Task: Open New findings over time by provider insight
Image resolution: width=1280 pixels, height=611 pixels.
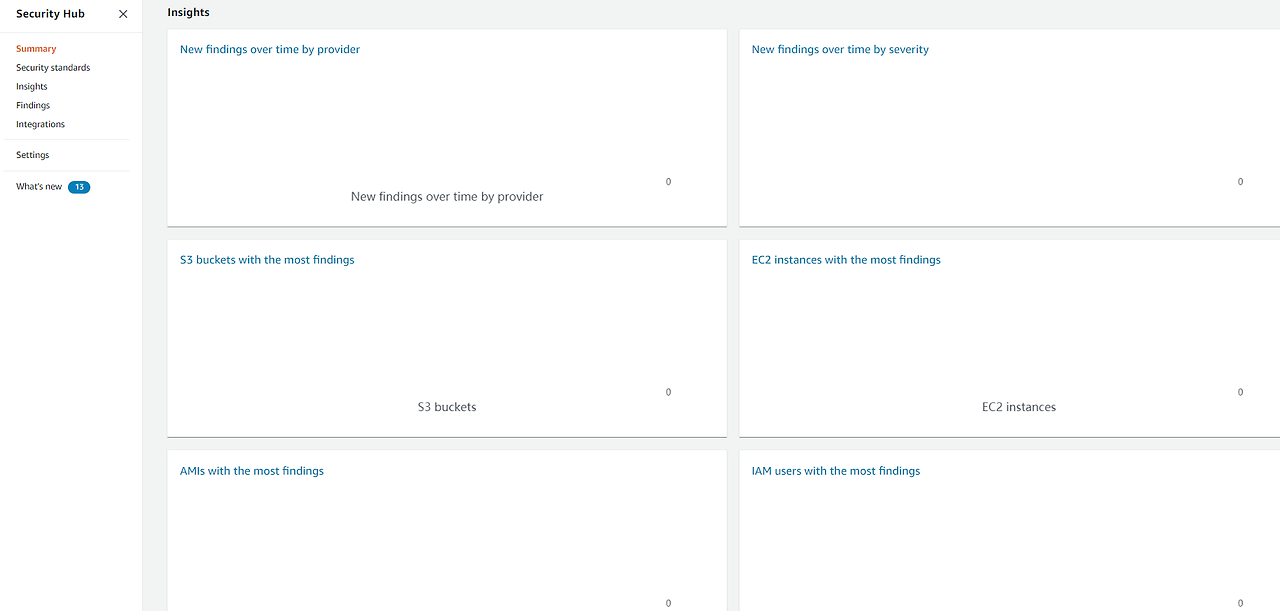Action: pos(270,49)
